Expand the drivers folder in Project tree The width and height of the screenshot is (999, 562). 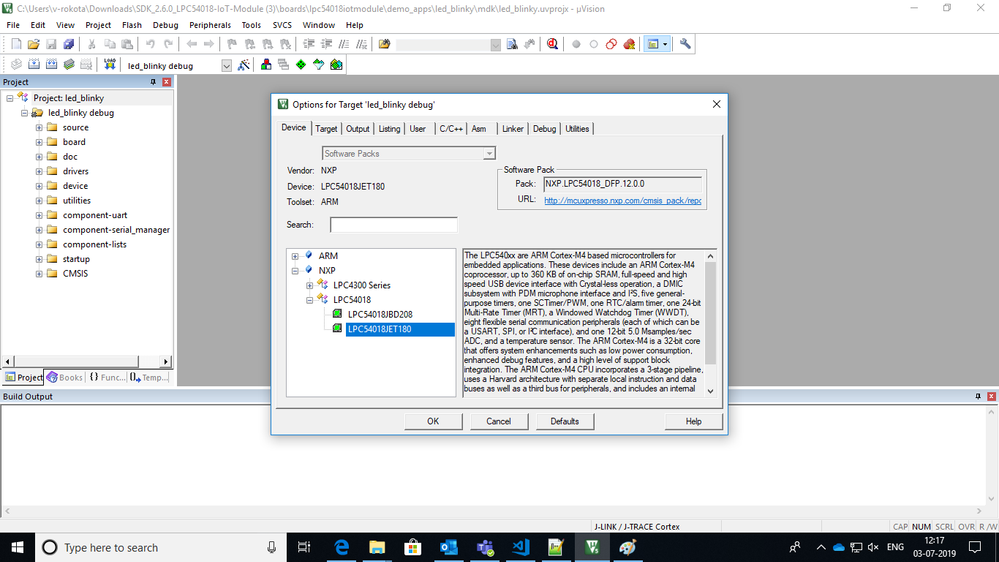pos(39,171)
